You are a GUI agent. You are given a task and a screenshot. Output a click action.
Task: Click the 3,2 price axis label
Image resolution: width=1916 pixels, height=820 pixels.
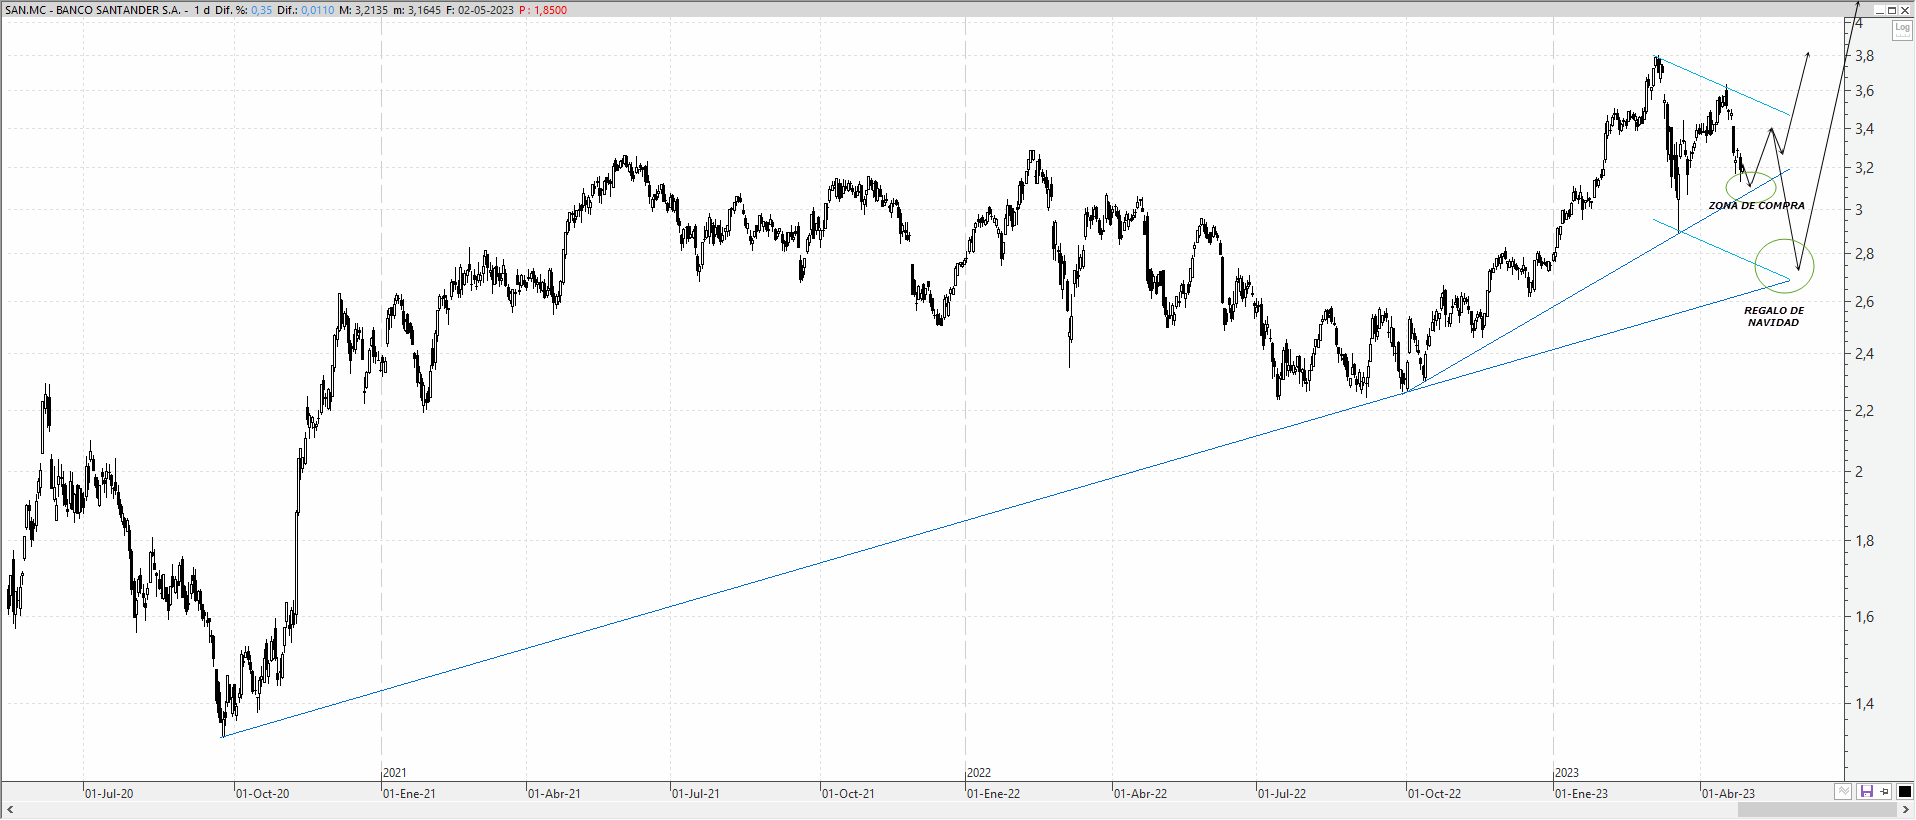coord(1864,168)
